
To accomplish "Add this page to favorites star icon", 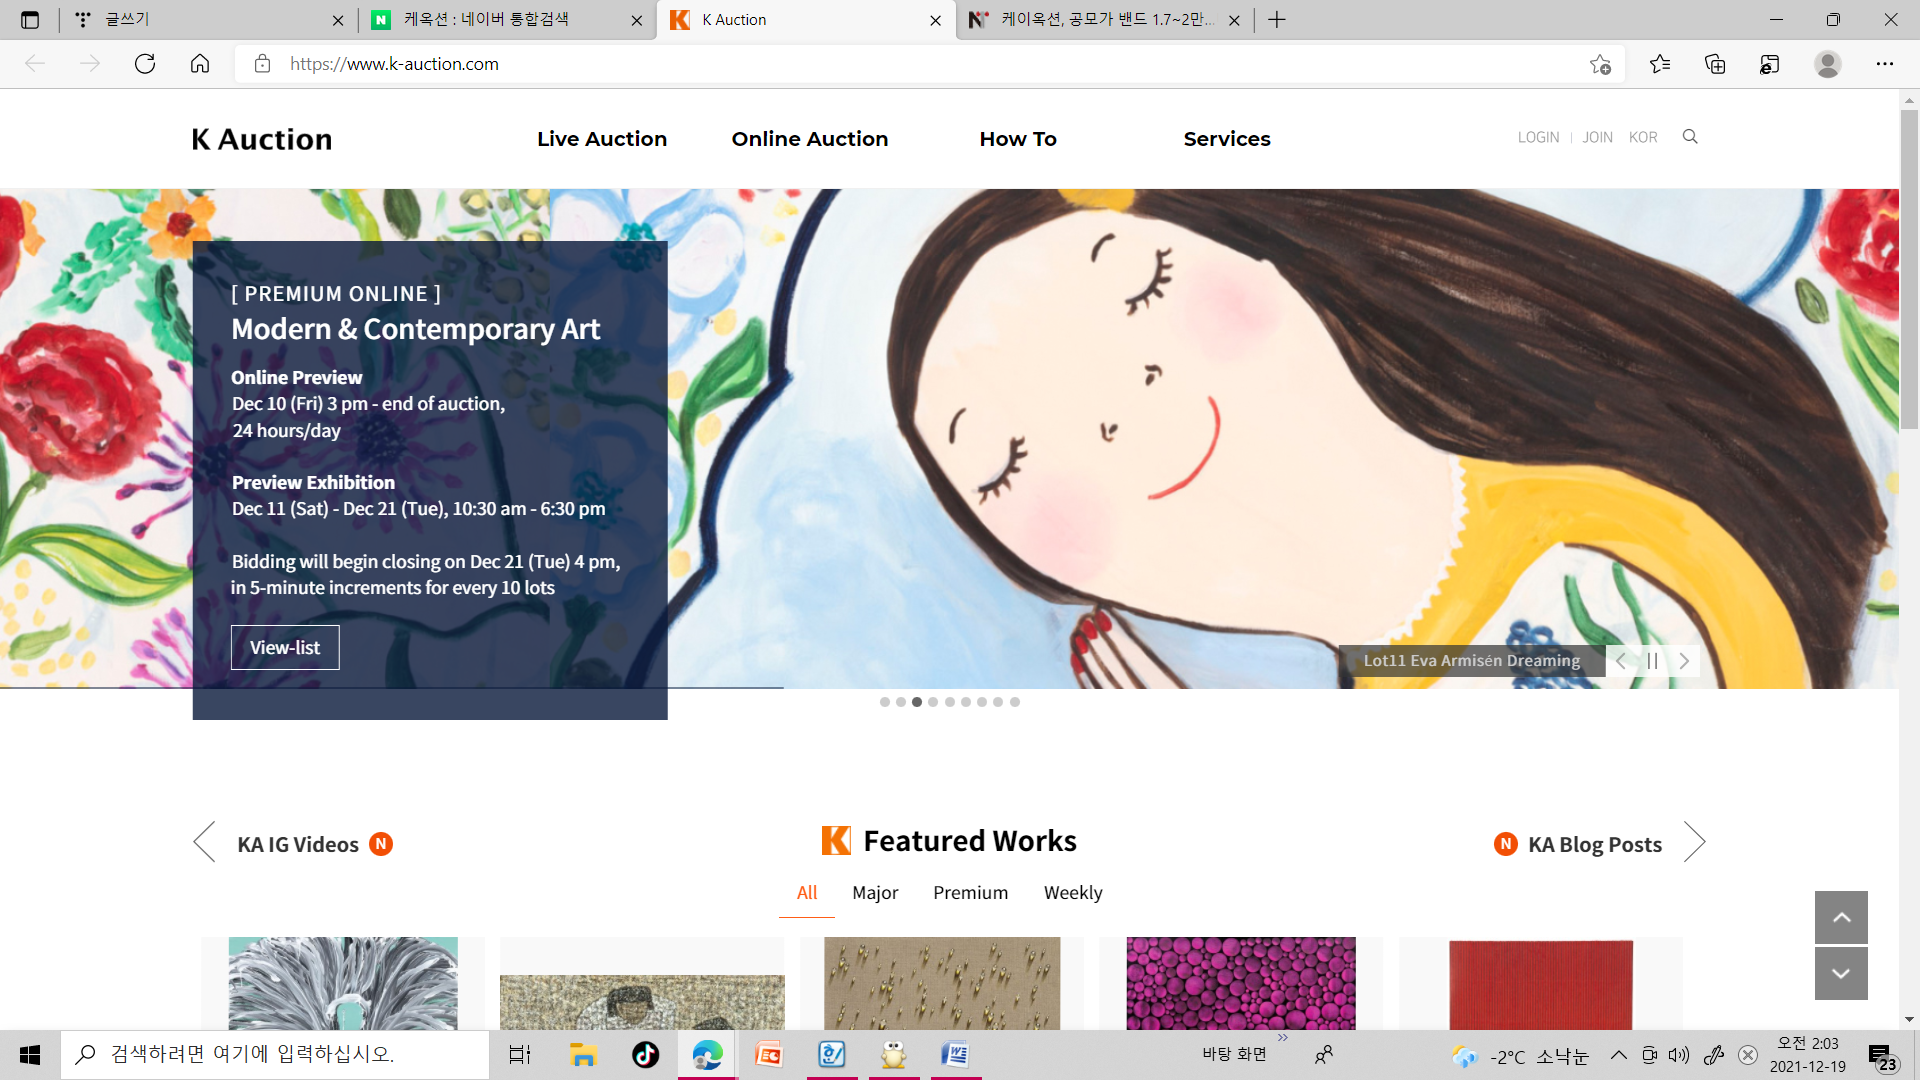I will pyautogui.click(x=1600, y=64).
